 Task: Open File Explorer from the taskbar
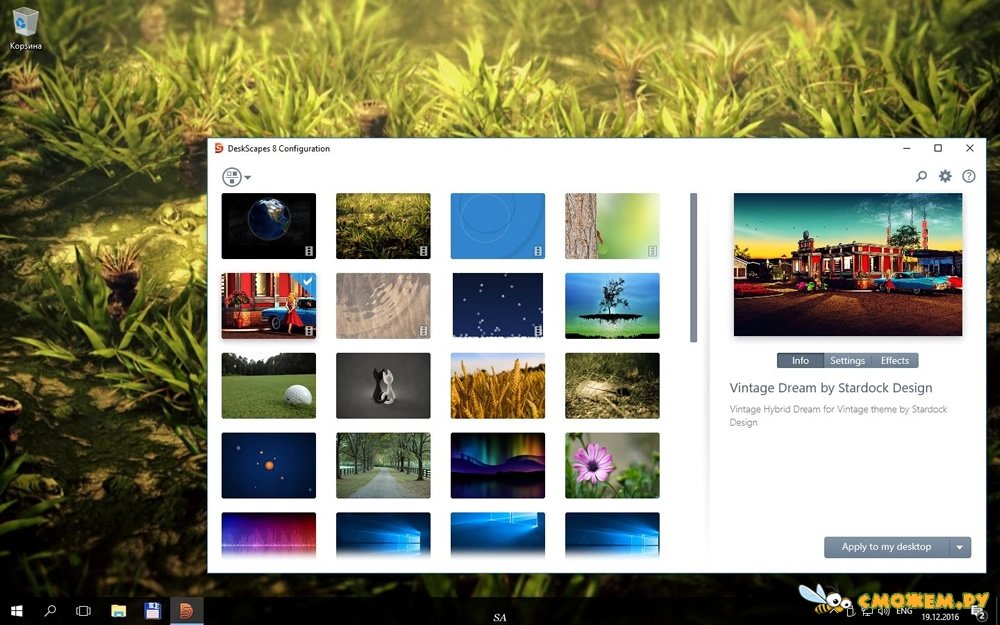118,610
